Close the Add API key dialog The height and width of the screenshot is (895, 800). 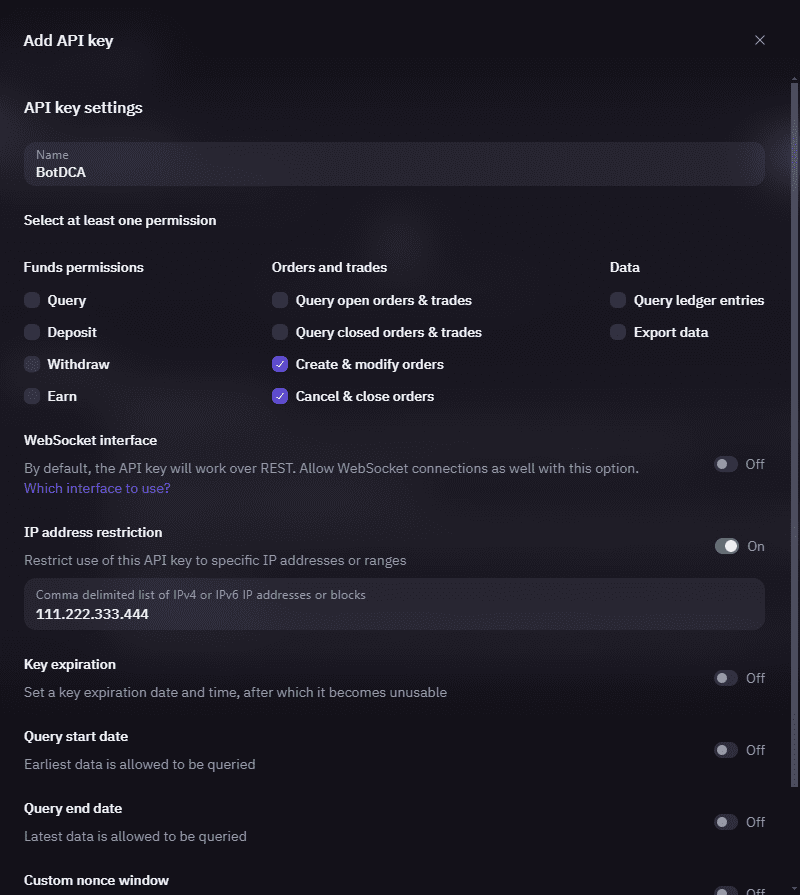pyautogui.click(x=760, y=41)
